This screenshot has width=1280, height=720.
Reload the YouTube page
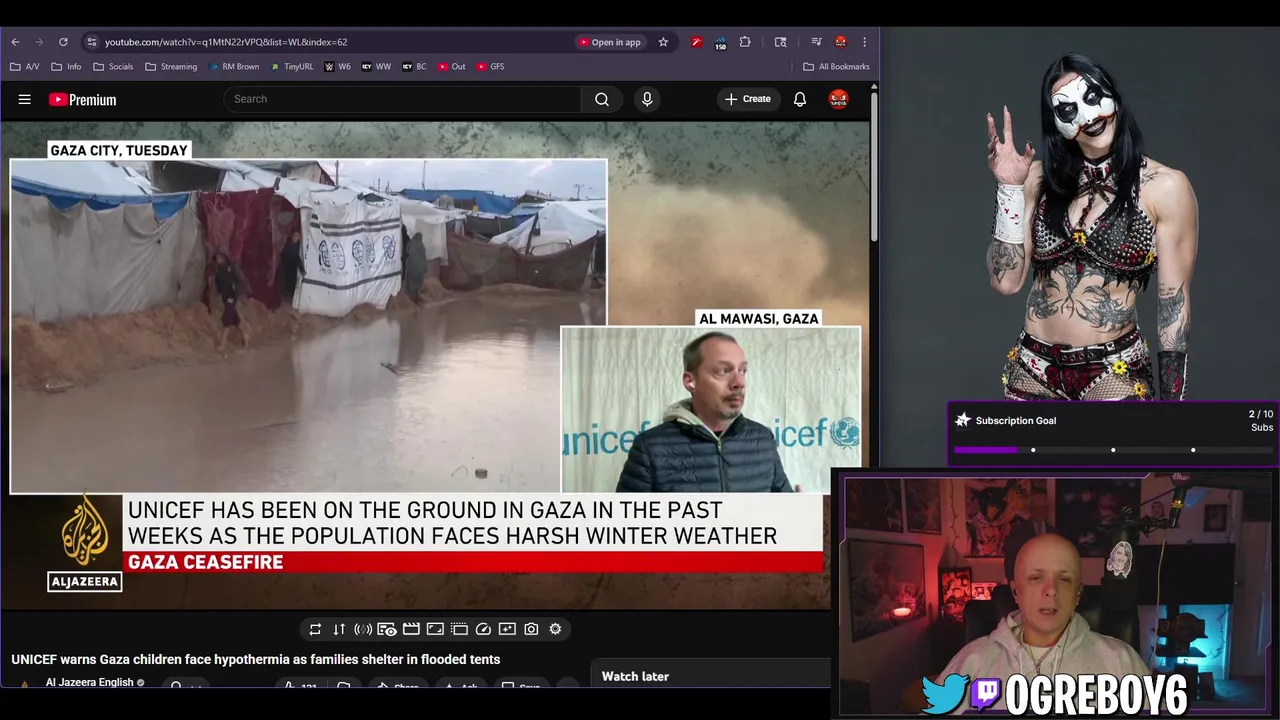pyautogui.click(x=63, y=42)
